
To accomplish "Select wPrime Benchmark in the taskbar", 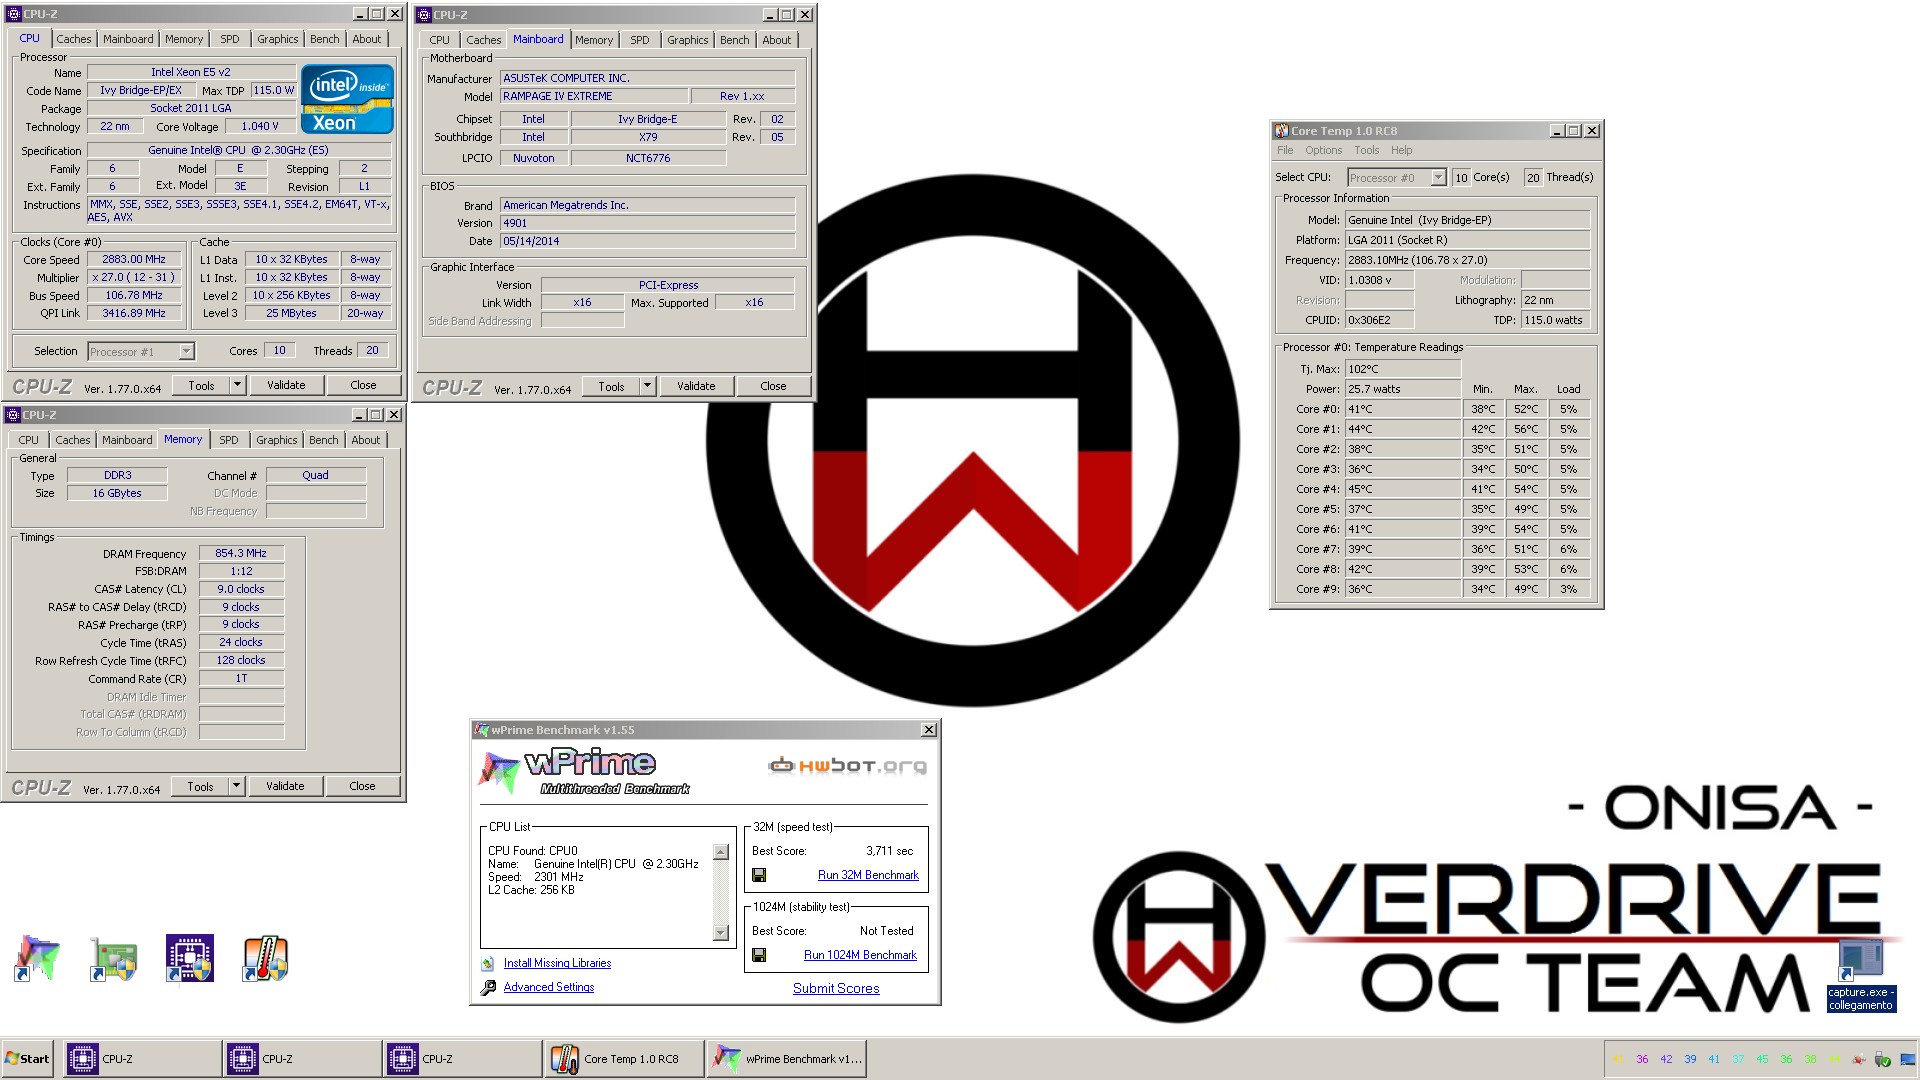I will coord(787,1058).
